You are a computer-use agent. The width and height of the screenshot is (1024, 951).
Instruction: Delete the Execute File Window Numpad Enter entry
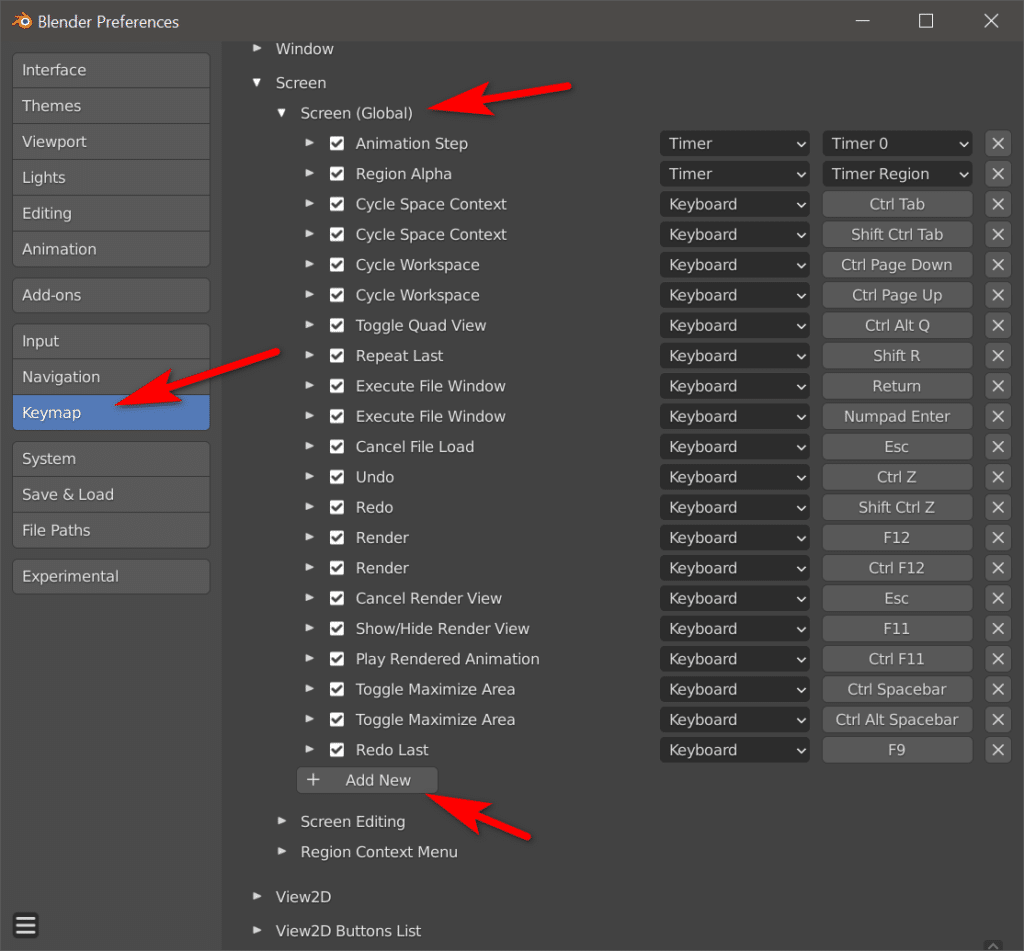point(998,417)
